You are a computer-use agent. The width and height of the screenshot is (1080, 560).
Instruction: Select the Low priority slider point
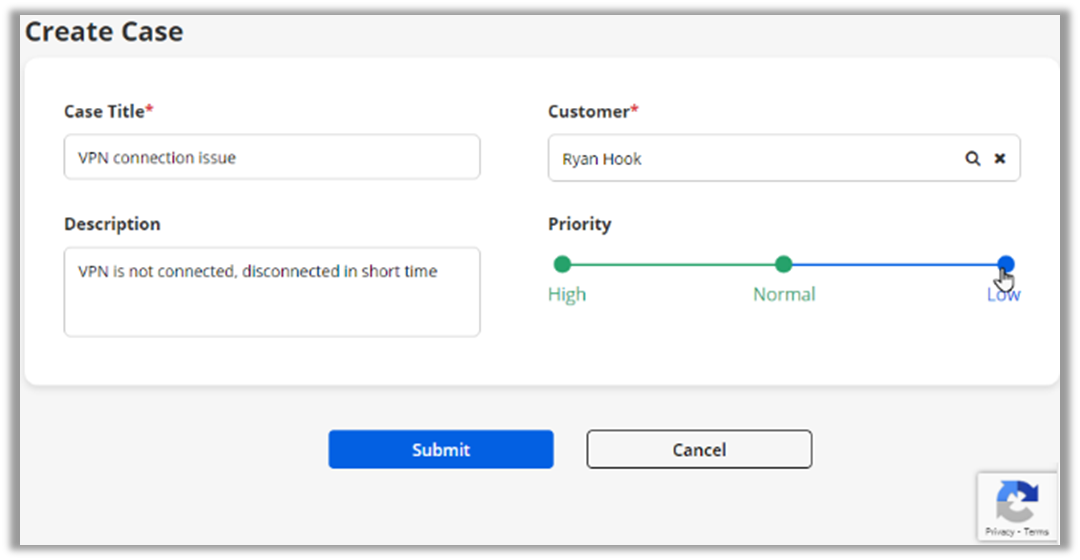1005,264
